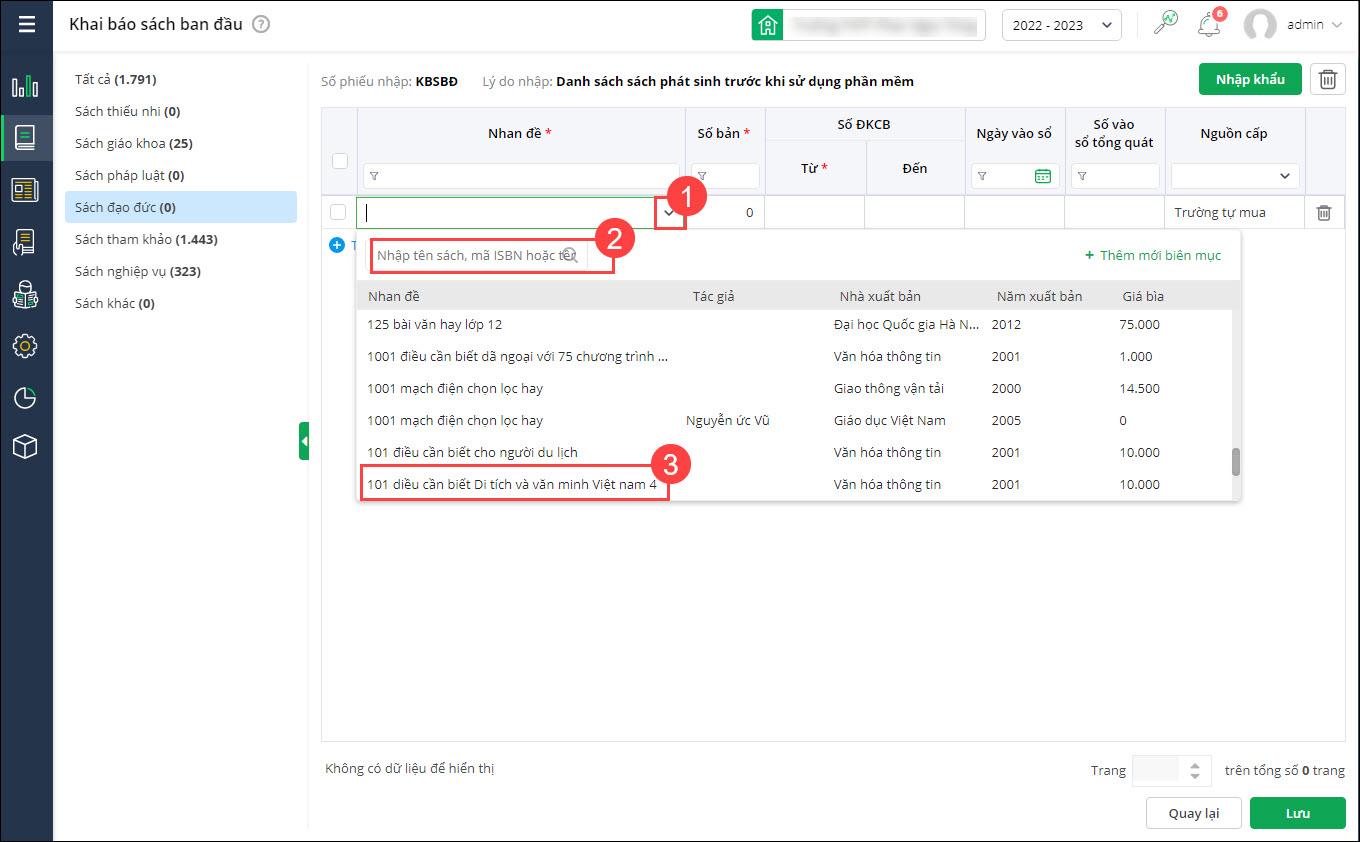Select Sách tham khảo category
The height and width of the screenshot is (842, 1360).
point(146,239)
